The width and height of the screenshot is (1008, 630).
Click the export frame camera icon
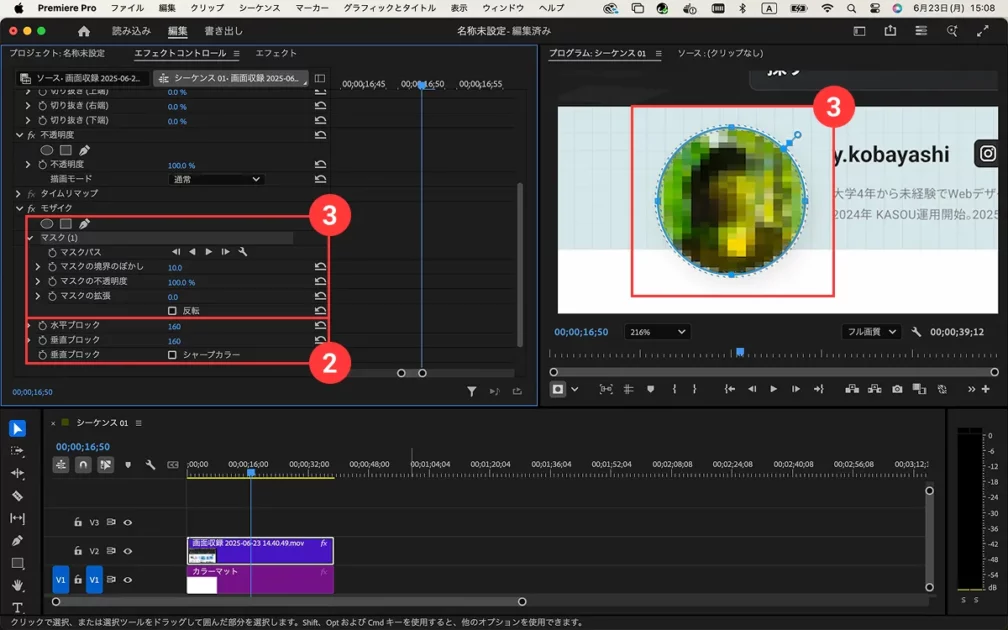click(x=897, y=389)
